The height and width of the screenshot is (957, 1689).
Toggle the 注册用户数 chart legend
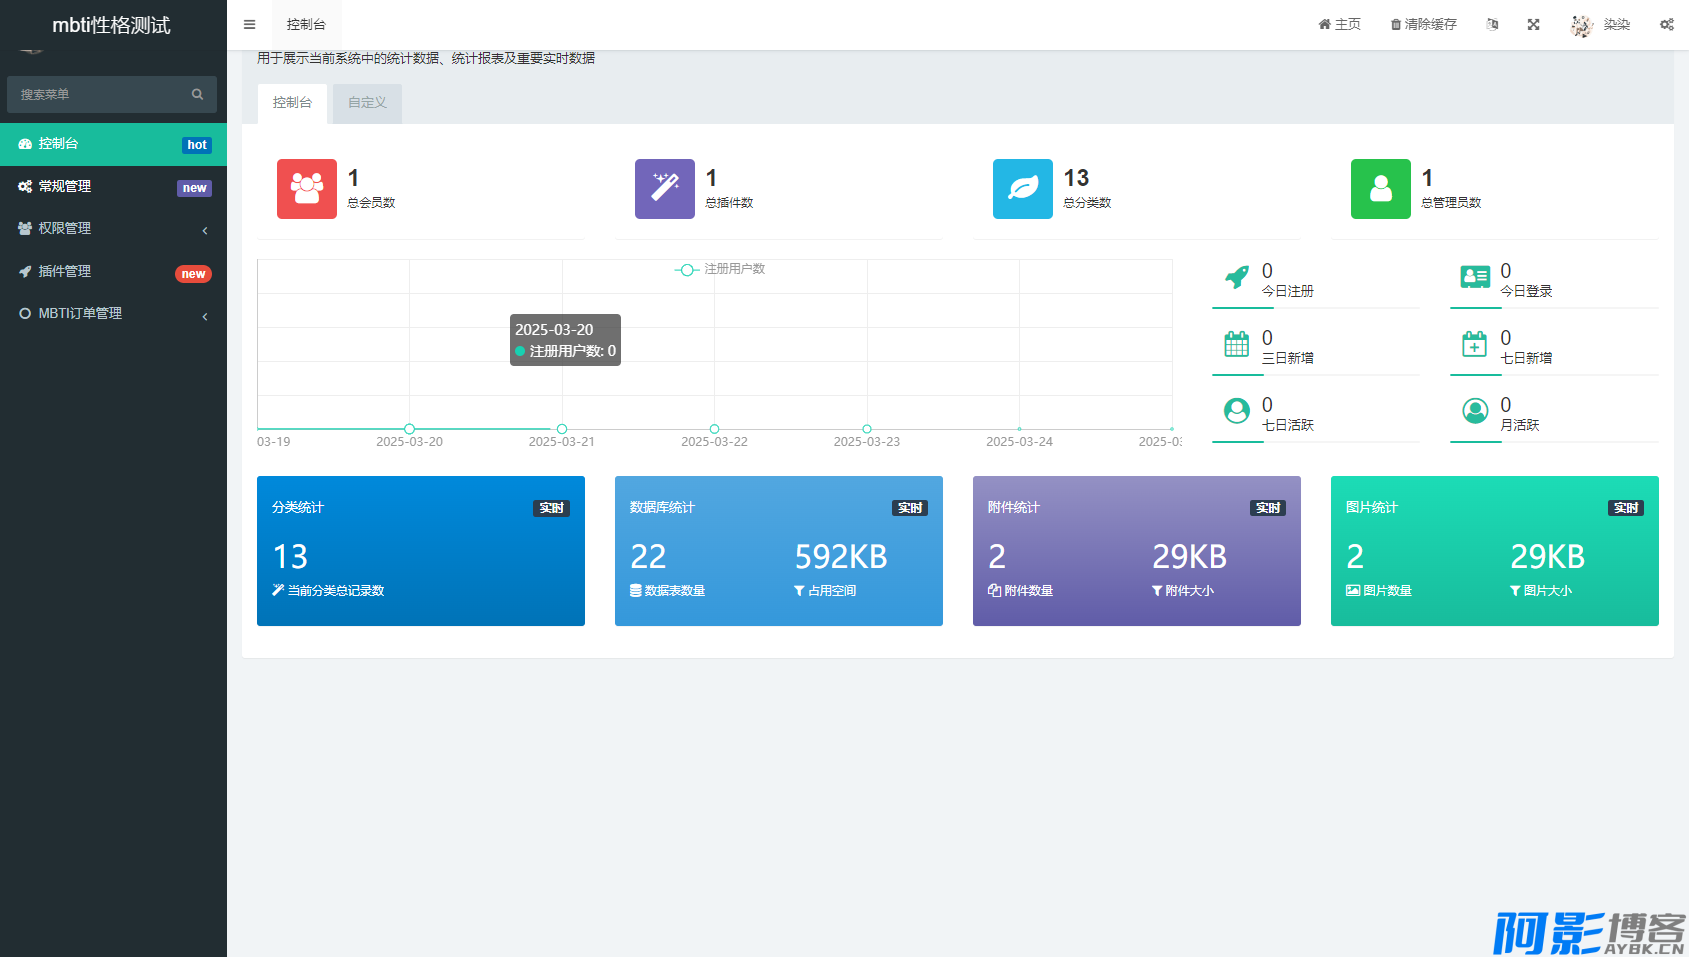click(720, 269)
